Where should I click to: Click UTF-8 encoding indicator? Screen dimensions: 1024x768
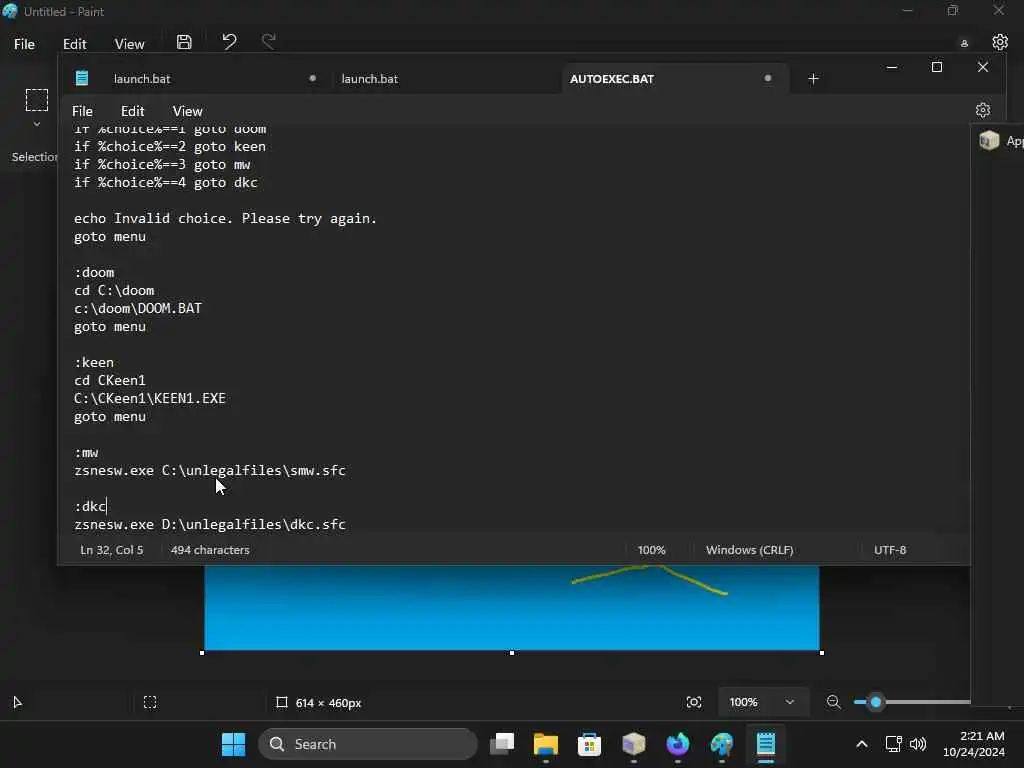[889, 550]
